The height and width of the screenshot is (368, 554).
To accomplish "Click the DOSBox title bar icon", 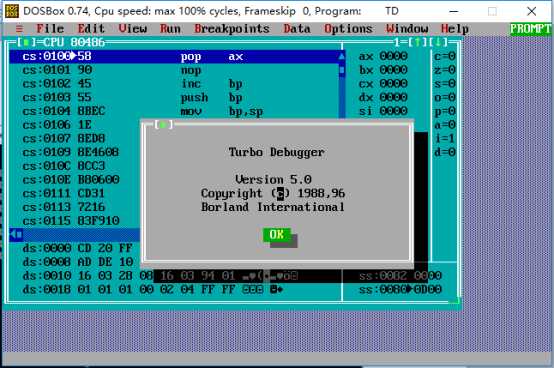I will click(12, 11).
